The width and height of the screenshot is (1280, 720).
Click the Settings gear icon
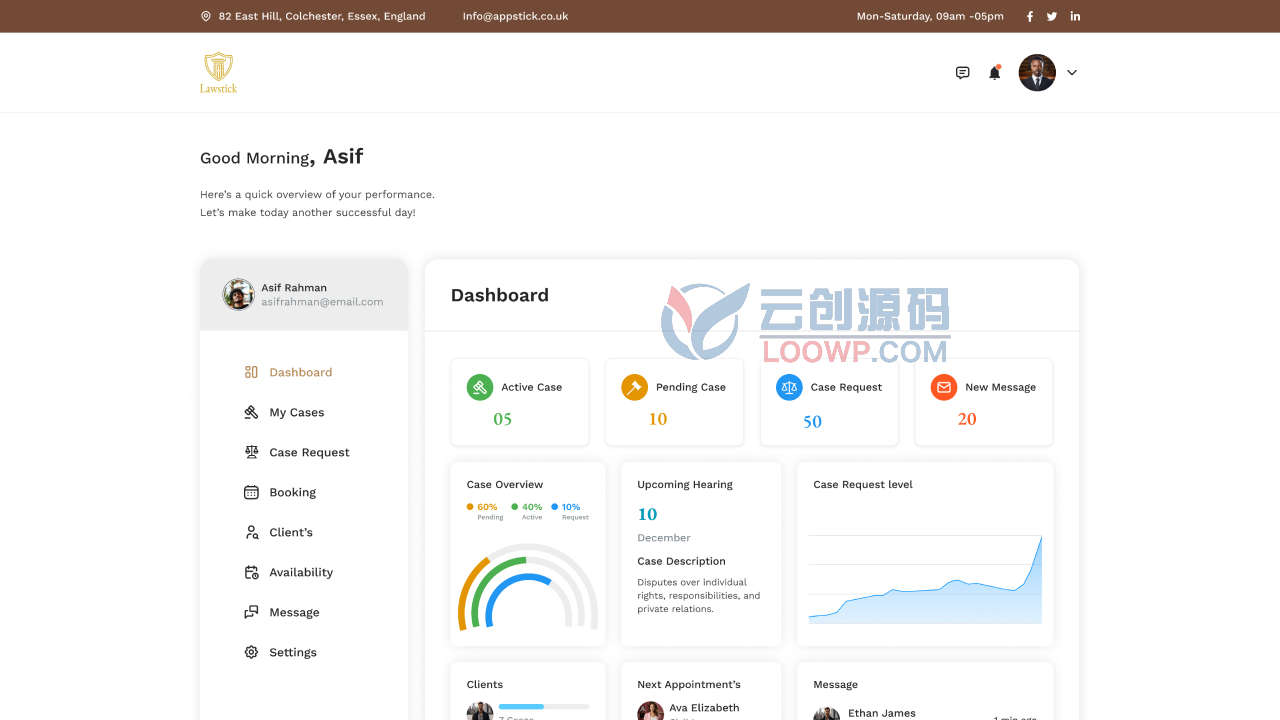[x=251, y=652]
